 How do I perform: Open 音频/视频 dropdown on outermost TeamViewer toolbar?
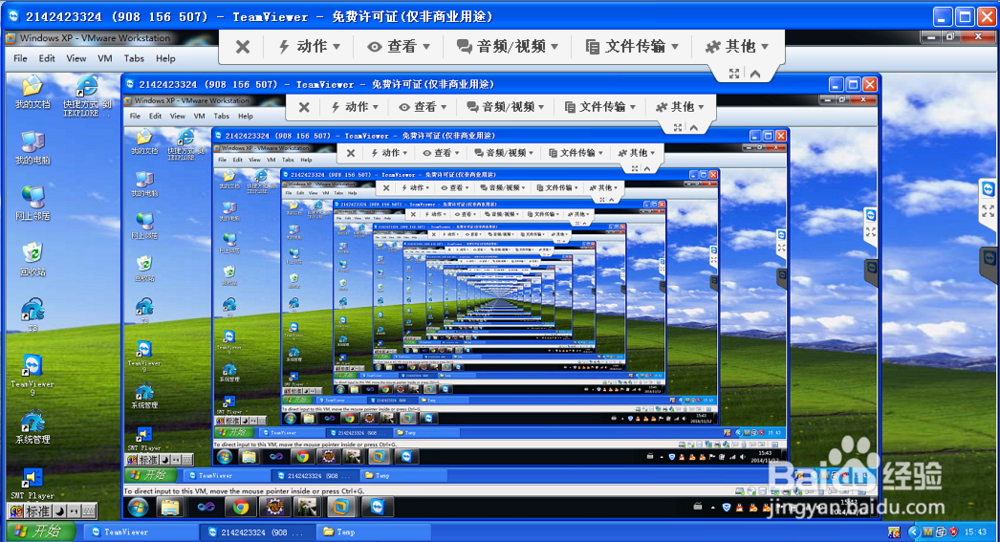[508, 47]
